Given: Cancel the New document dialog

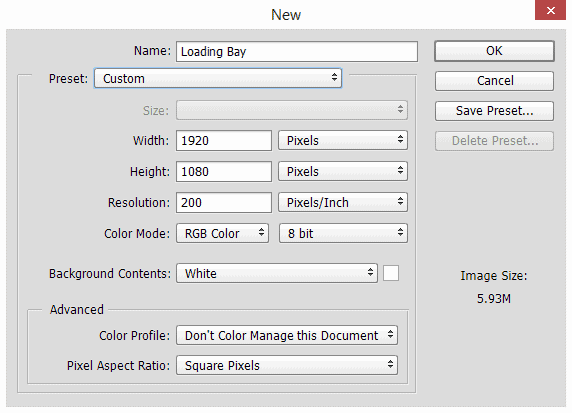Looking at the screenshot, I should point(494,81).
